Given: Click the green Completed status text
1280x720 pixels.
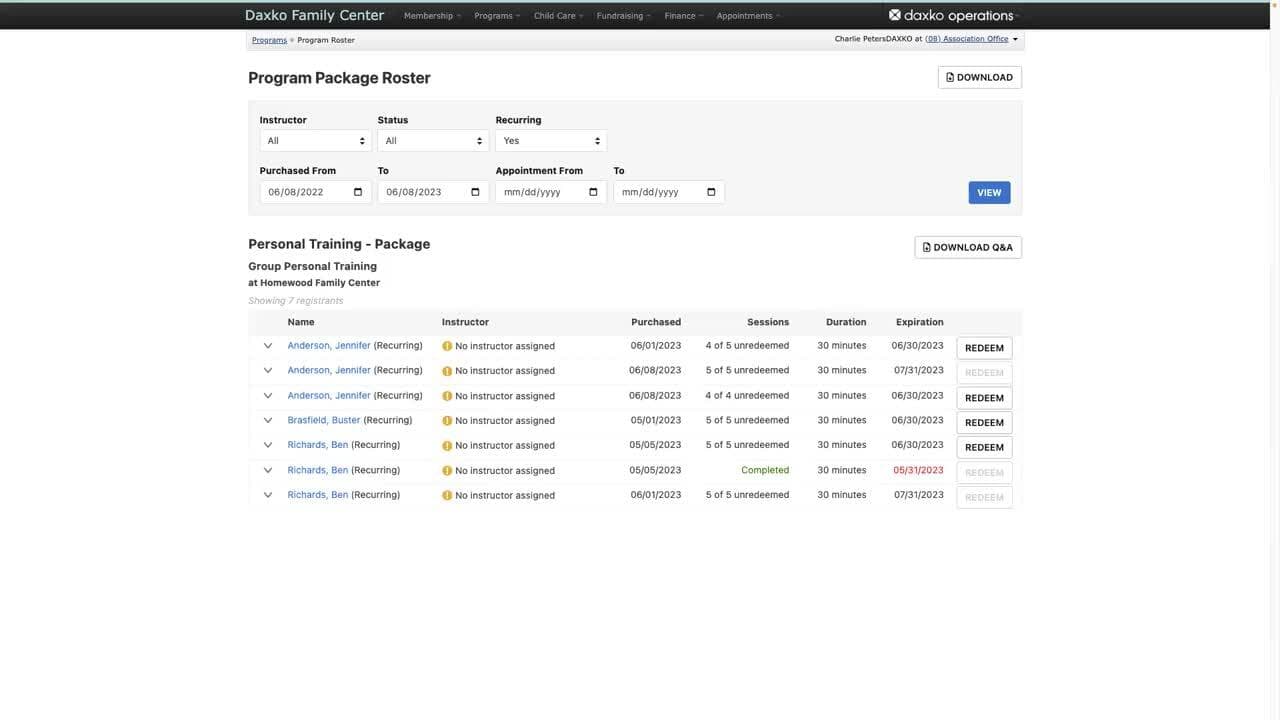Looking at the screenshot, I should 765,470.
